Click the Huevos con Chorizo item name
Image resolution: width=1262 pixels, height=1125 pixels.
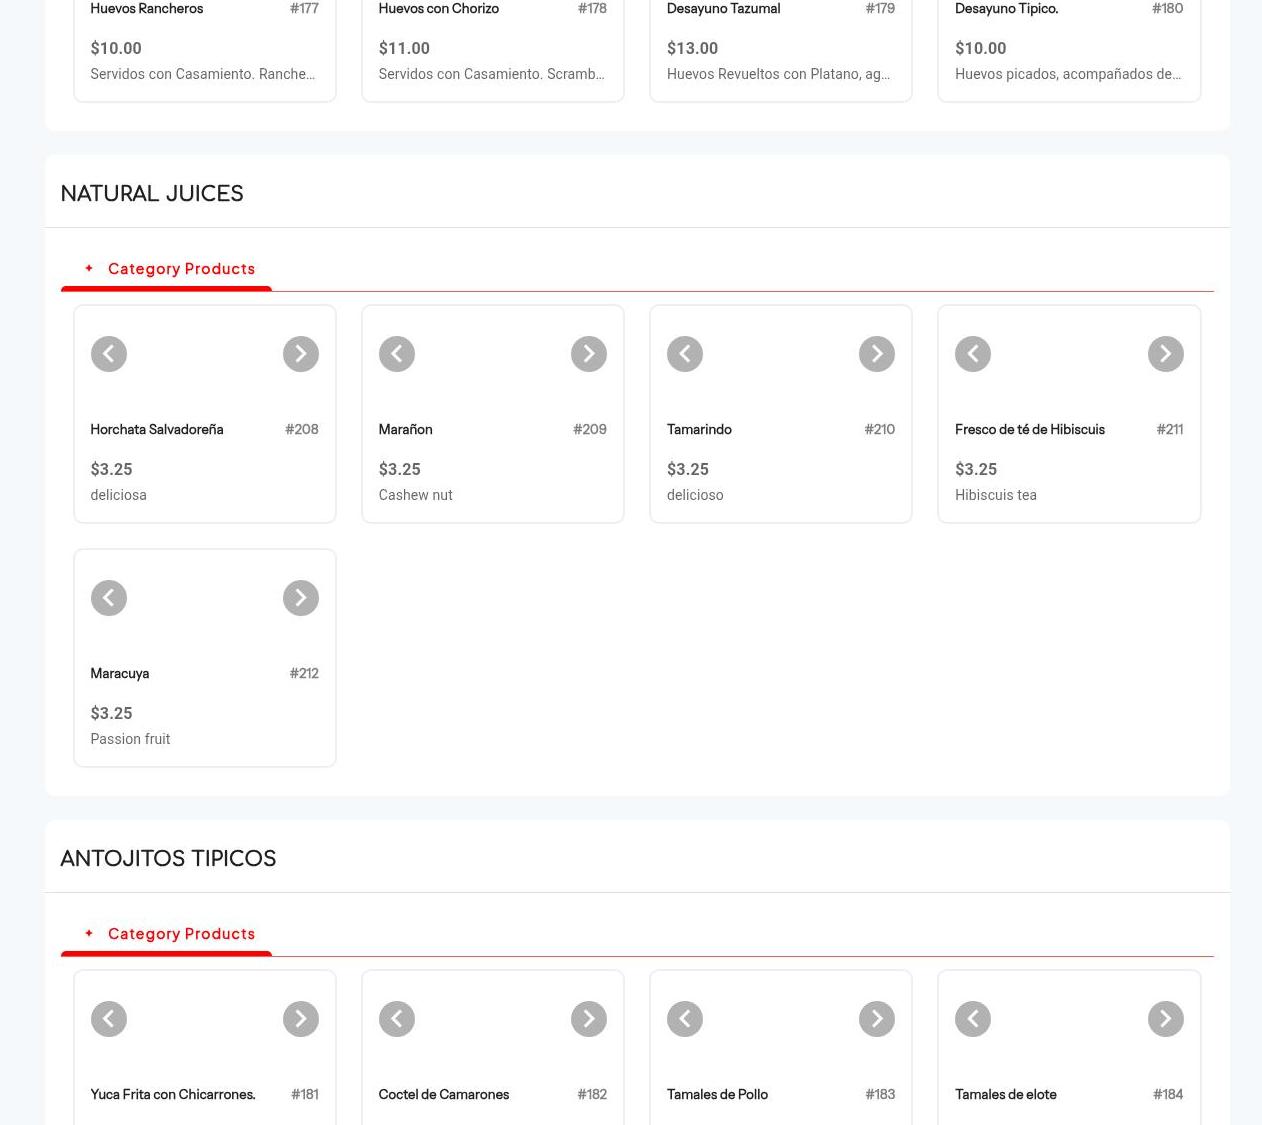point(438,8)
